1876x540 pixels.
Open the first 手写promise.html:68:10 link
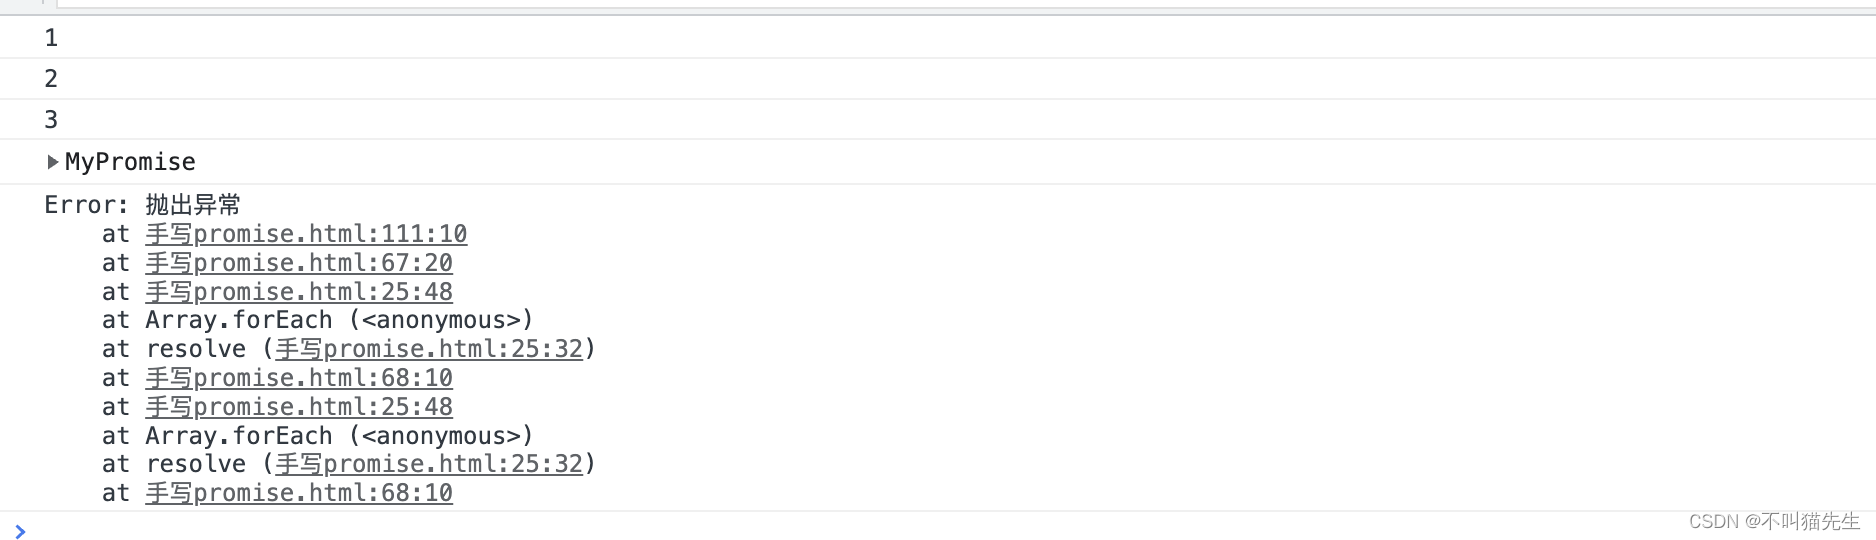point(299,378)
